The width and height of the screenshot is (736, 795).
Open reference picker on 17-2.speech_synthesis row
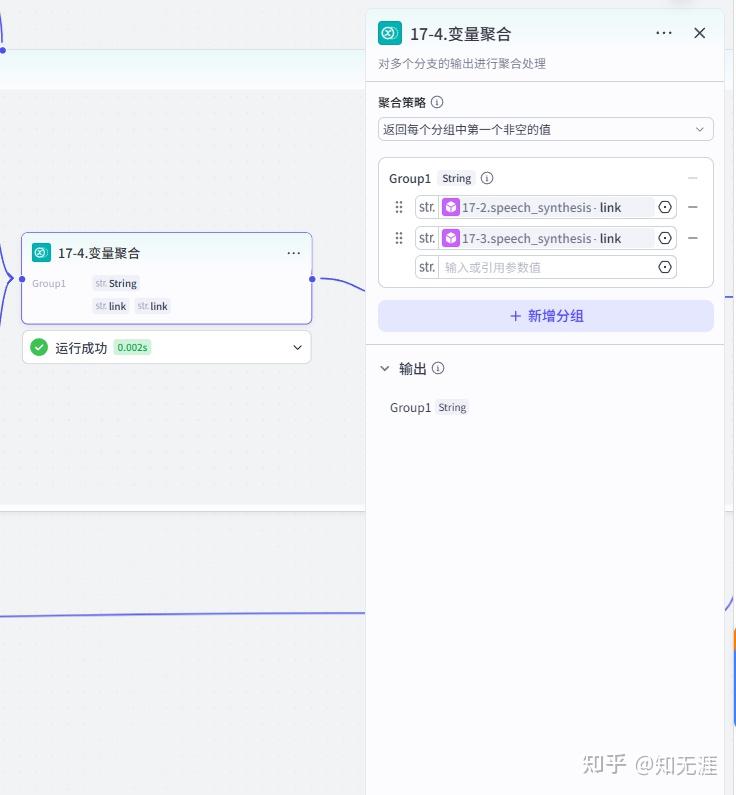click(665, 207)
